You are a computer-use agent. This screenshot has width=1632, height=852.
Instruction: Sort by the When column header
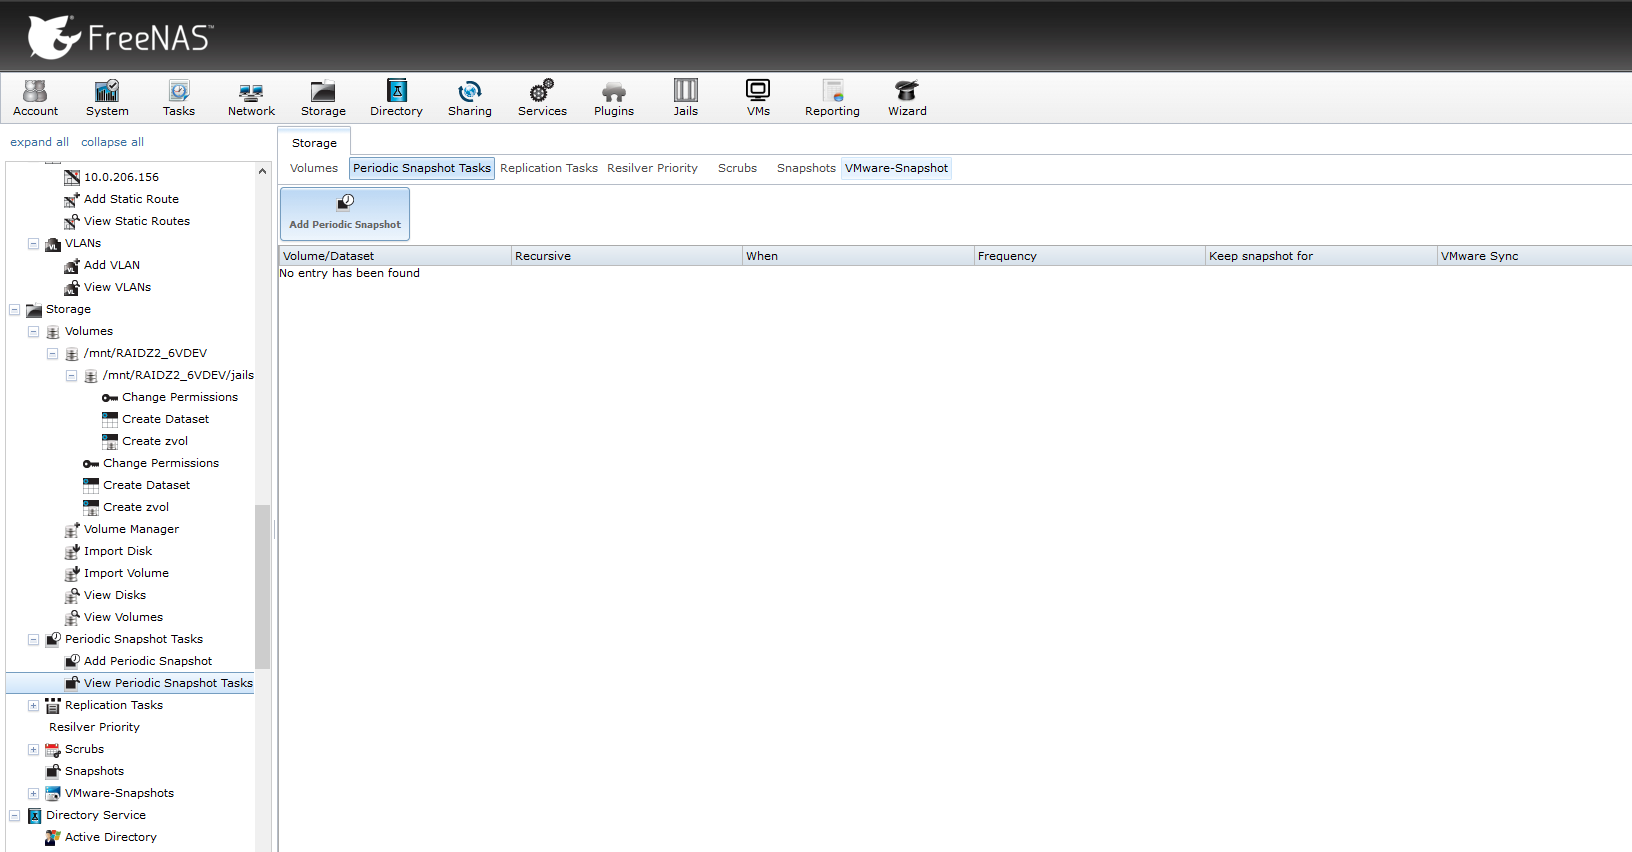tap(858, 256)
